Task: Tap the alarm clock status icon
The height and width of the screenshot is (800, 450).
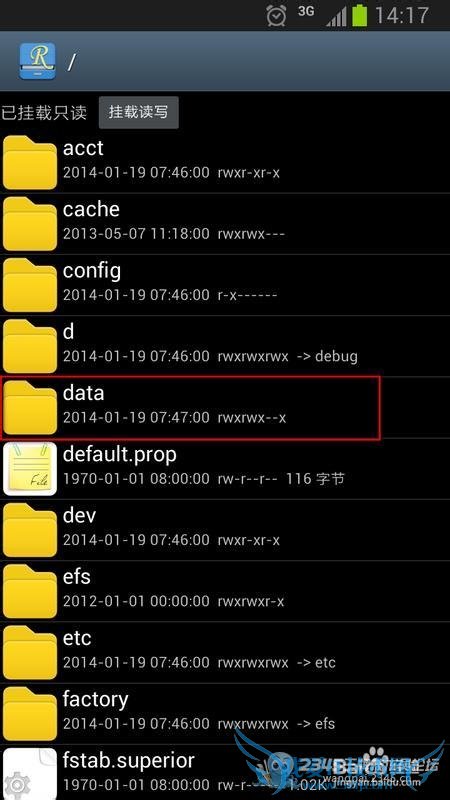Action: pos(276,15)
